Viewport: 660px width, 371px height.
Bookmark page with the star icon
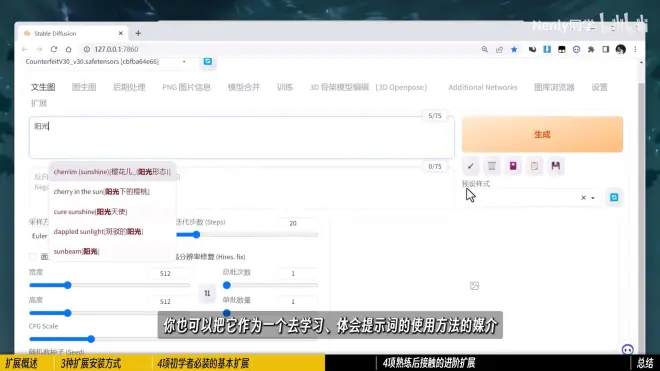point(514,49)
